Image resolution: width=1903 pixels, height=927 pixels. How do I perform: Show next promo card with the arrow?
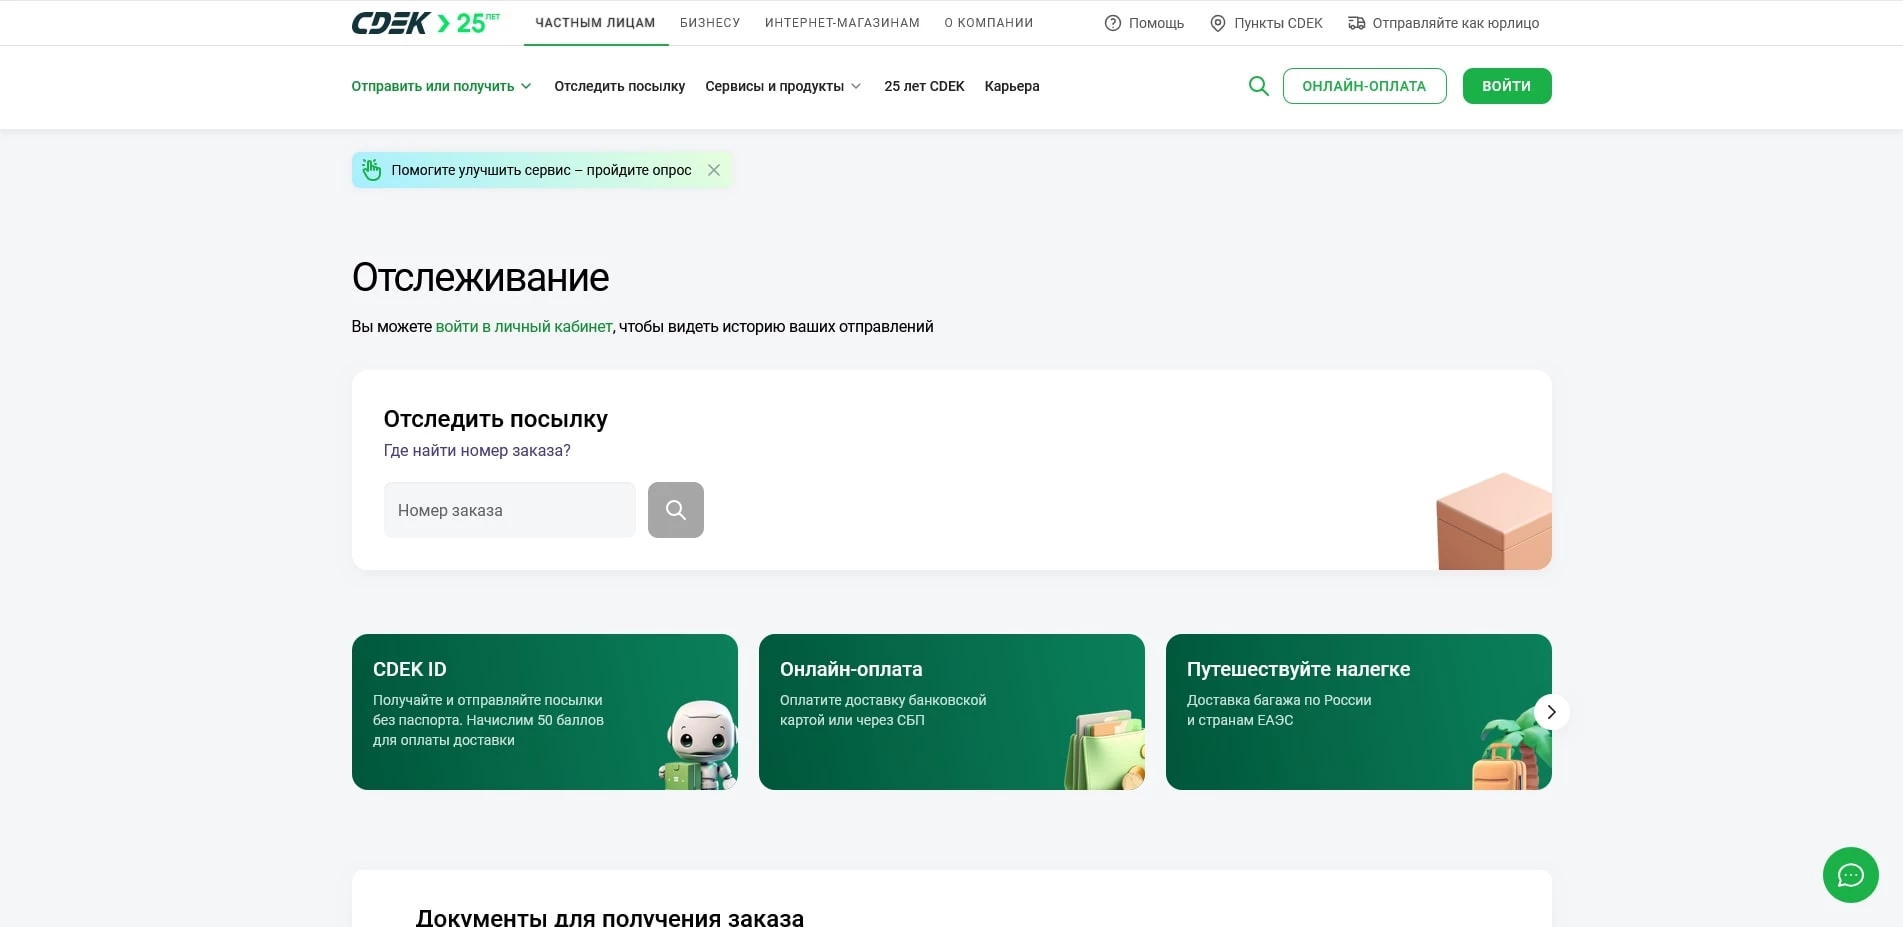coord(1551,712)
